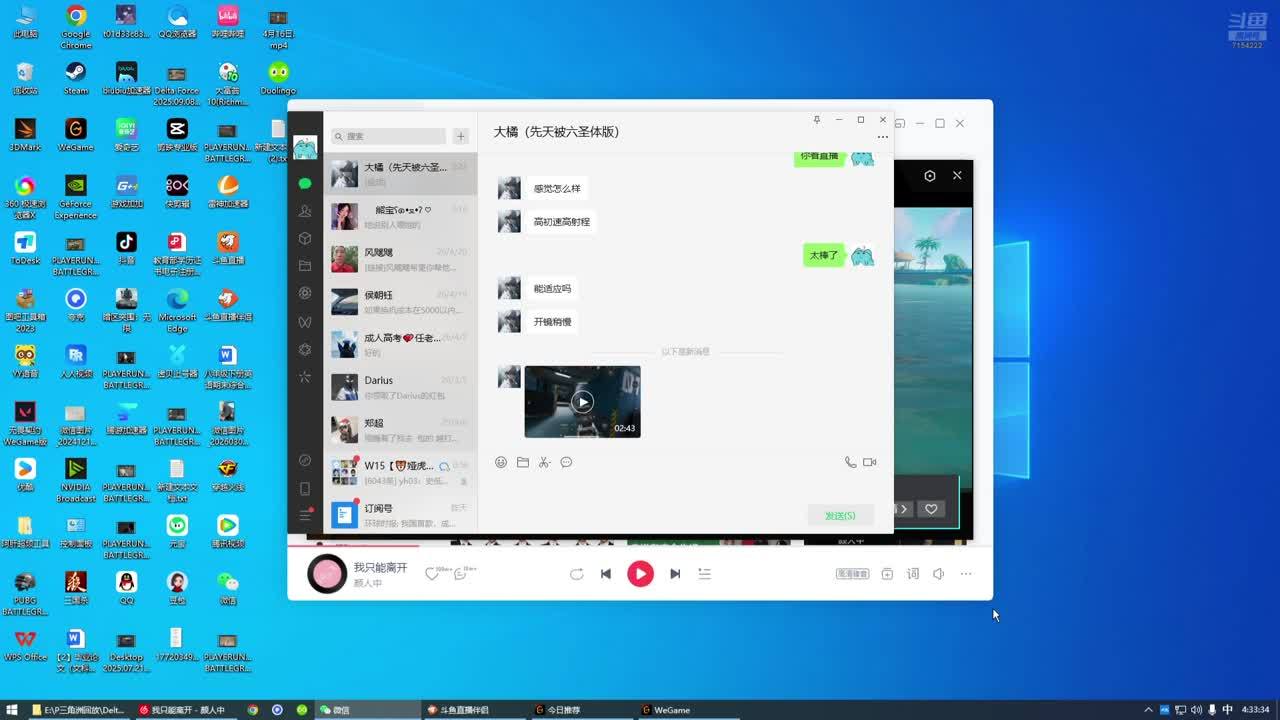1280x720 pixels.
Task: Click the 发送(S) send button
Action: click(840, 515)
